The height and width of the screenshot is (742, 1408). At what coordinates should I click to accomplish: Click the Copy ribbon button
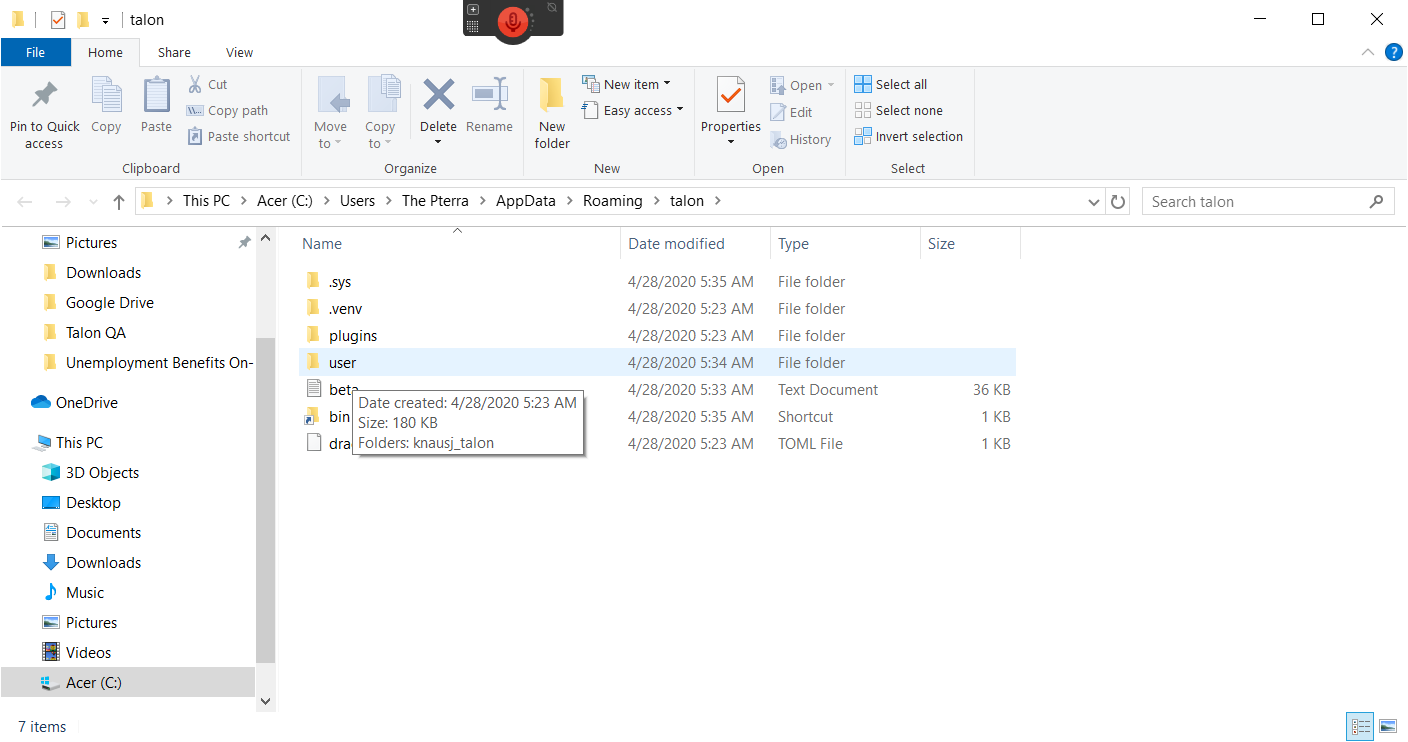pyautogui.click(x=106, y=105)
